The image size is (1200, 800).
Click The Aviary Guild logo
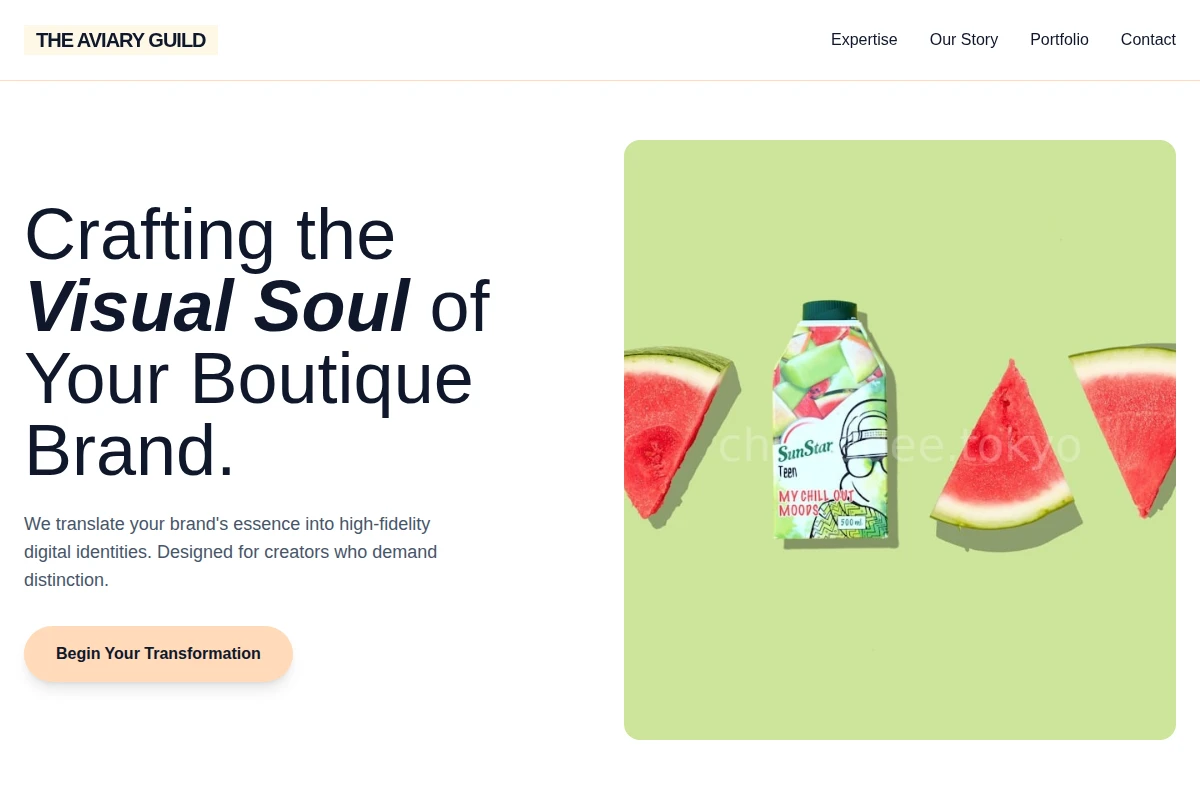(x=121, y=40)
